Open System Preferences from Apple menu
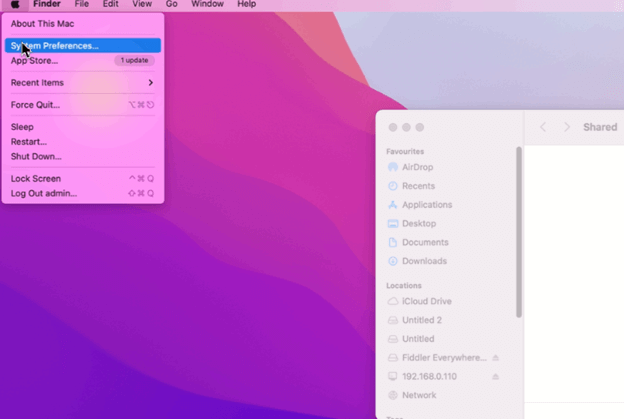Viewport: 624px width, 419px height. (83, 46)
